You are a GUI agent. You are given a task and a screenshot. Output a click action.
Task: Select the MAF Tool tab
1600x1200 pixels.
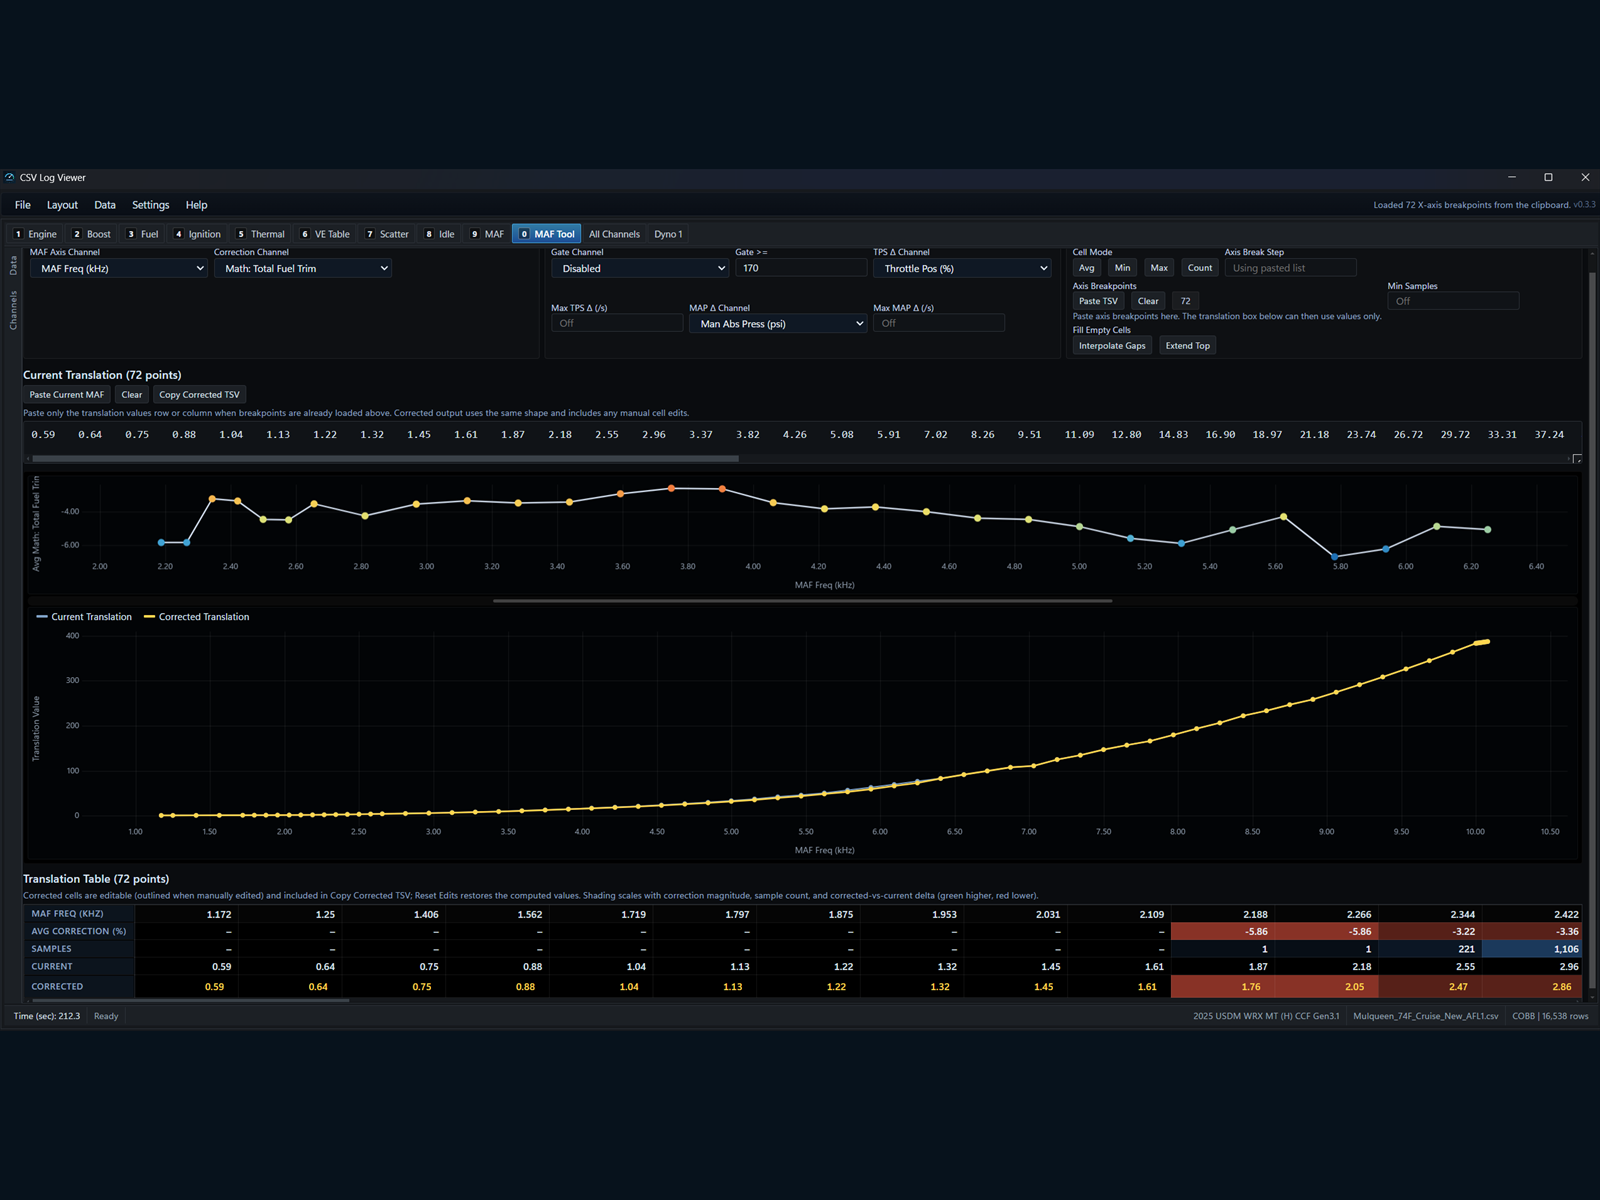[x=547, y=234]
